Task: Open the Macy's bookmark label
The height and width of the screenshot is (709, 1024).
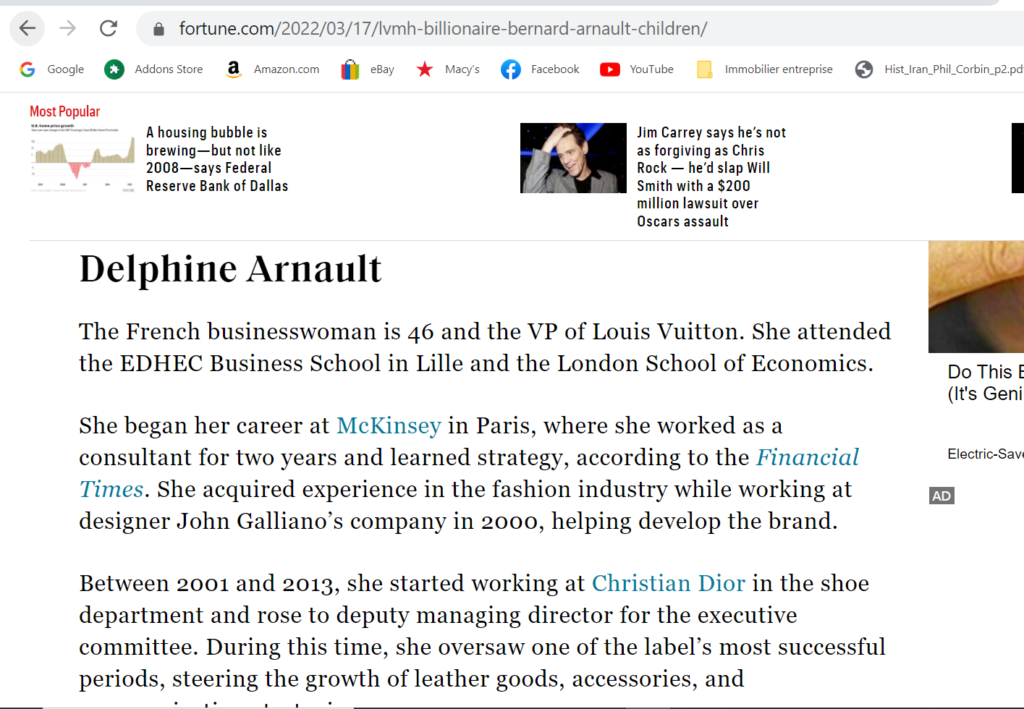Action: [462, 69]
